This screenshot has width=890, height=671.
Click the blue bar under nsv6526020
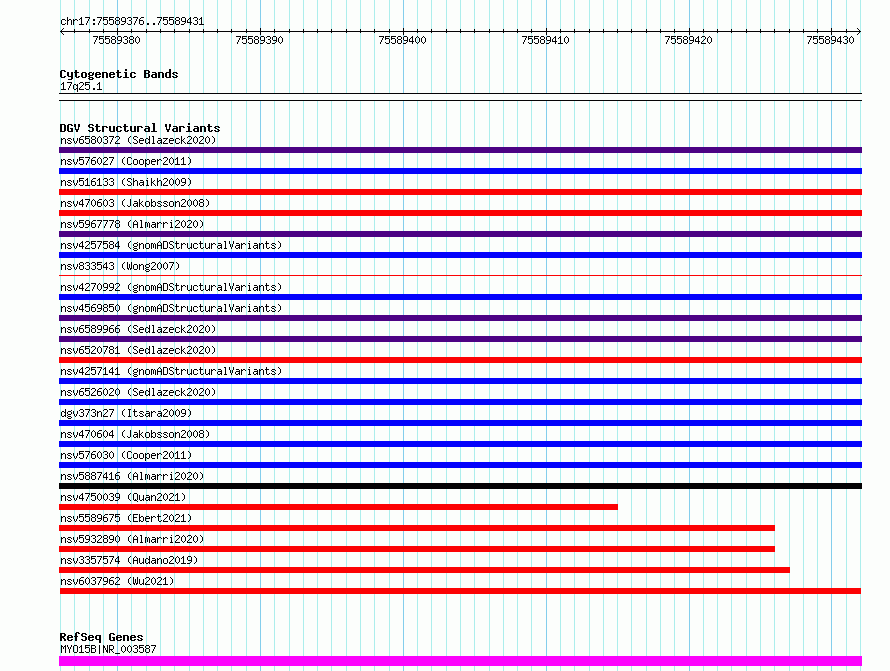click(x=460, y=402)
